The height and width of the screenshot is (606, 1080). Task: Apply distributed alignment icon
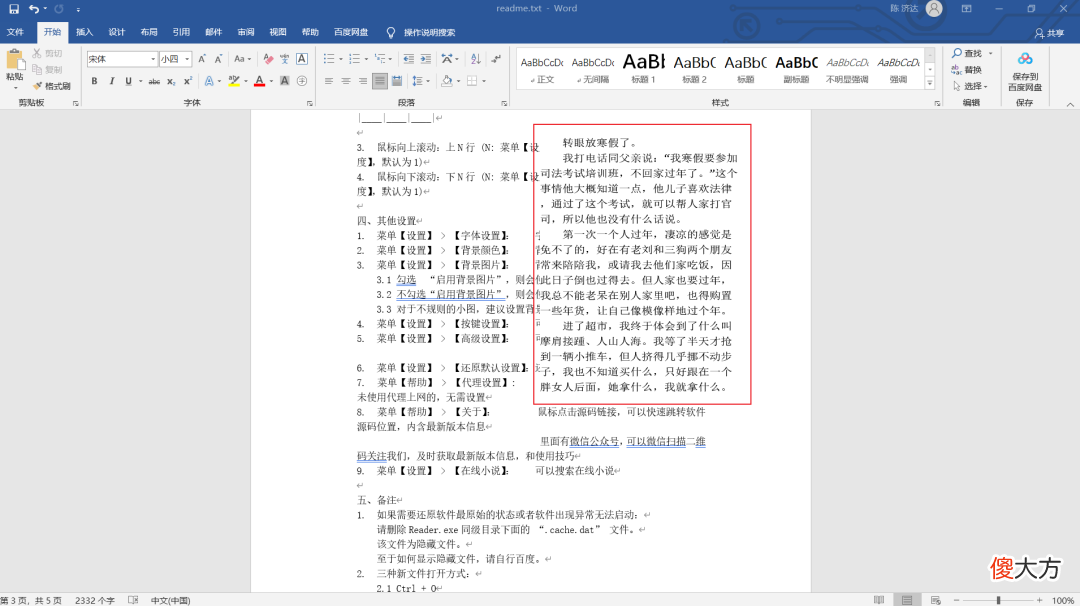(397, 81)
